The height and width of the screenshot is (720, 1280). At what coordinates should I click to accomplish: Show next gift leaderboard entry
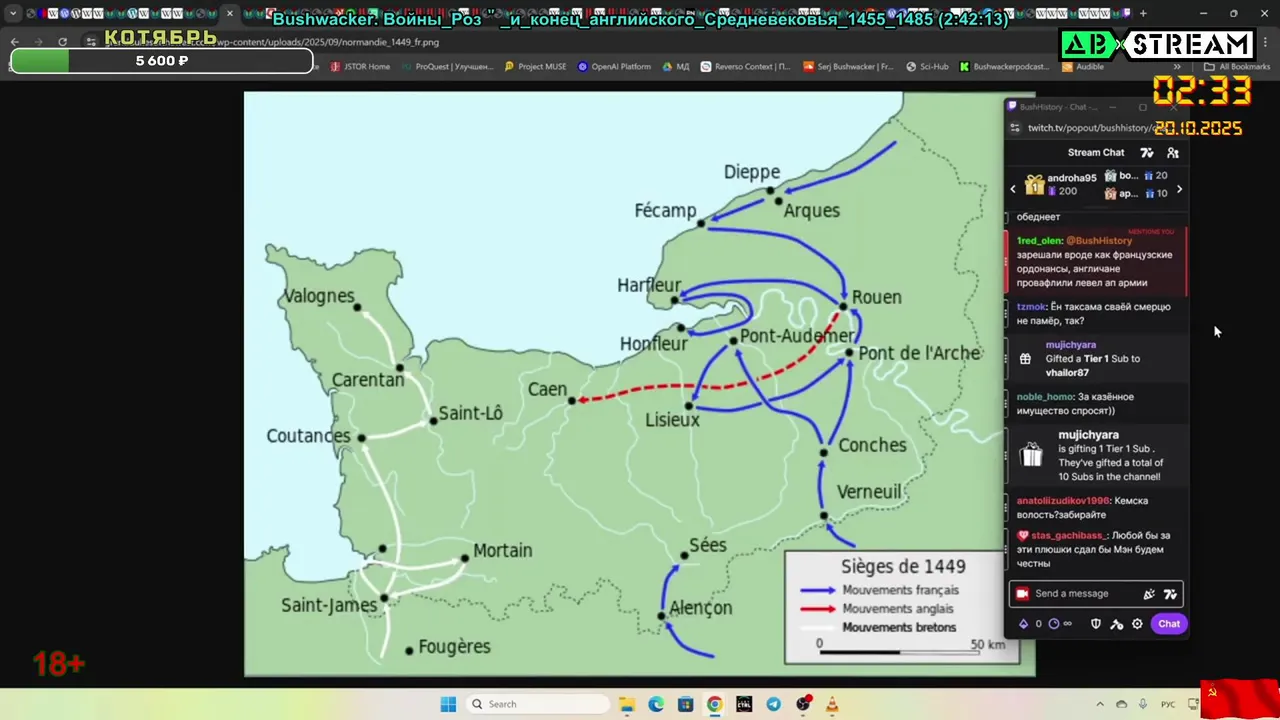(1179, 189)
